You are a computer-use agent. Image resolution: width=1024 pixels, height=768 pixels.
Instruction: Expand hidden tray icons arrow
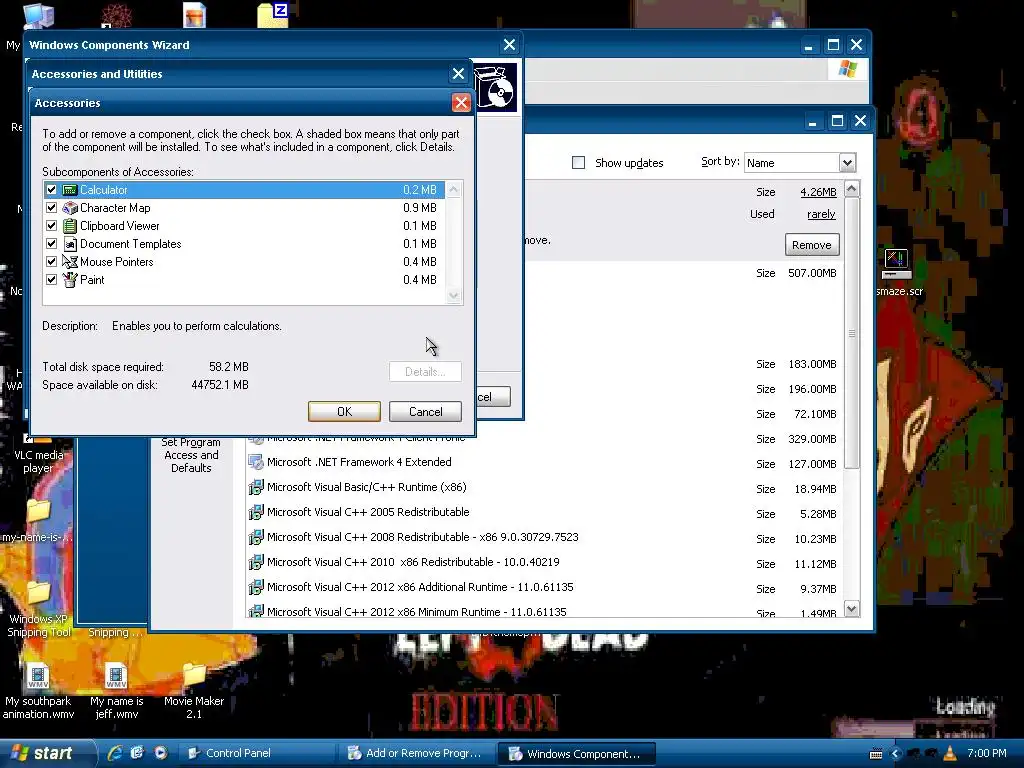[895, 754]
